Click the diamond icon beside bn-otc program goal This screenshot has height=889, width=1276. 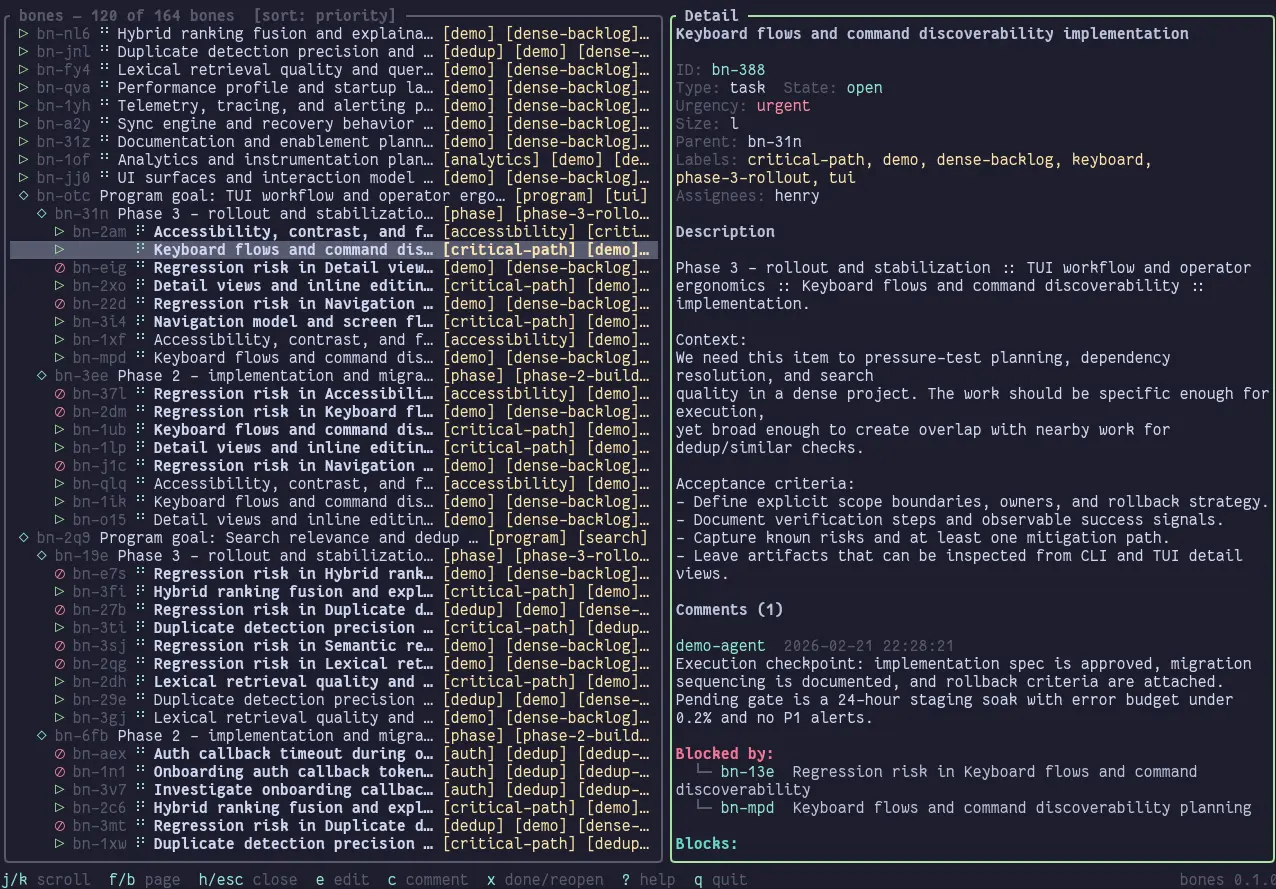23,196
